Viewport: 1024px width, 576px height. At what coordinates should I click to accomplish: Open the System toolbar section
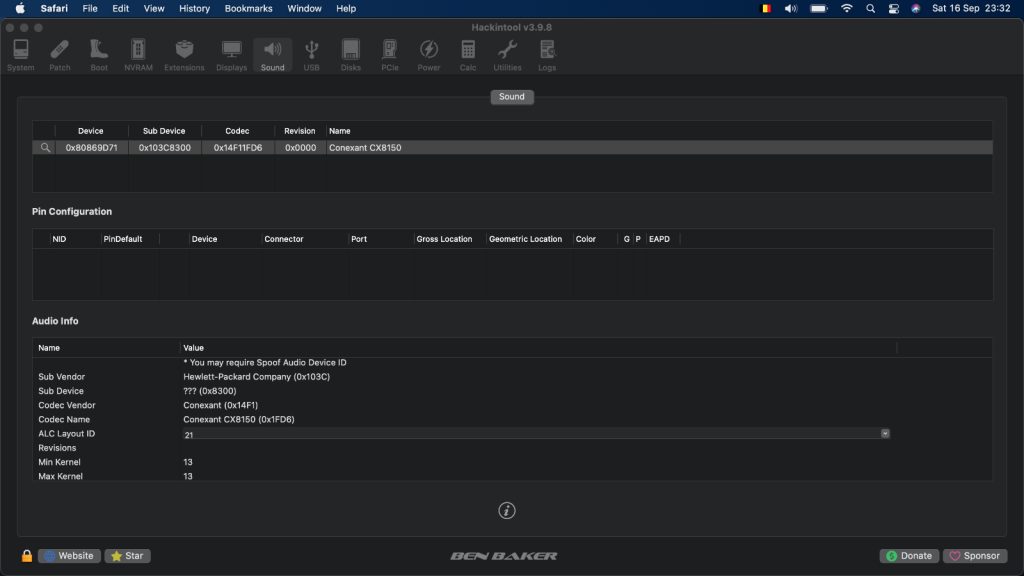(20, 55)
